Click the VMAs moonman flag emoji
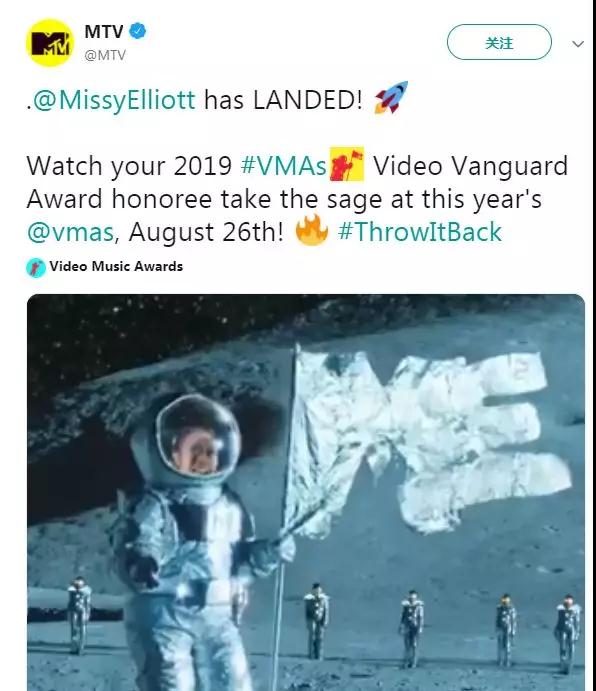This screenshot has height=691, width=596. (347, 164)
